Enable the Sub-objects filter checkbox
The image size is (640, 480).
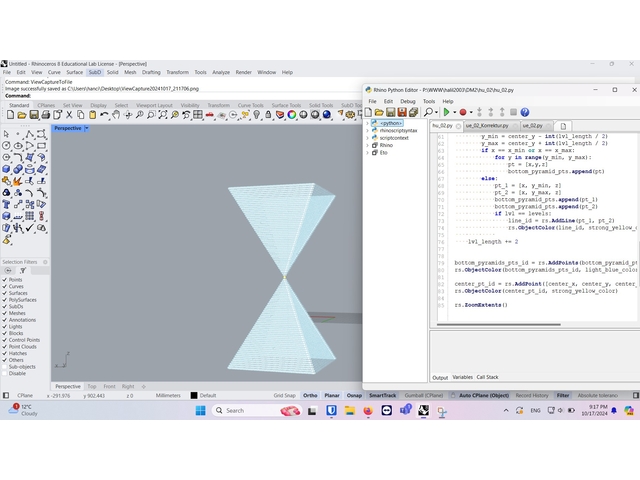(x=5, y=367)
